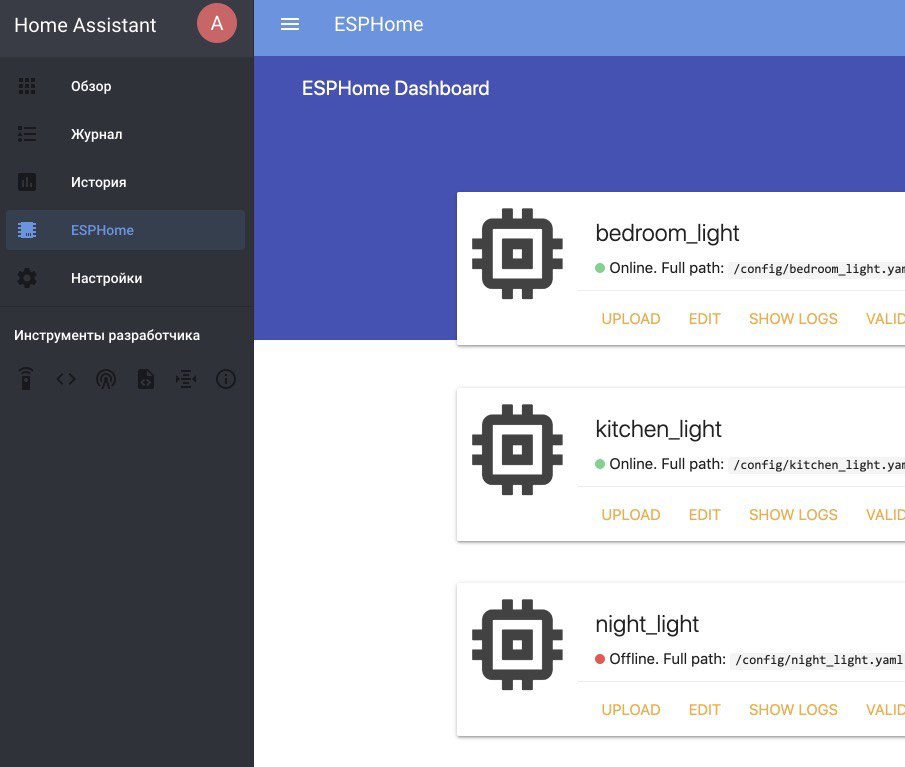Click the История chart icon in sidebar

click(27, 182)
